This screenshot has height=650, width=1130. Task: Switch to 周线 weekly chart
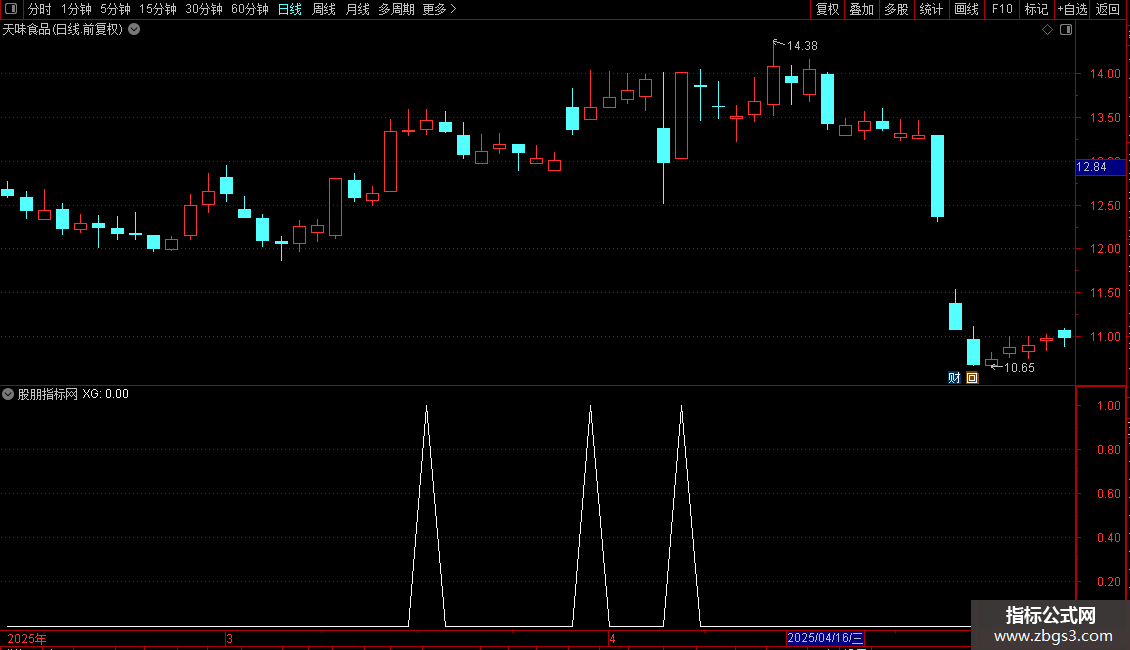tap(324, 9)
